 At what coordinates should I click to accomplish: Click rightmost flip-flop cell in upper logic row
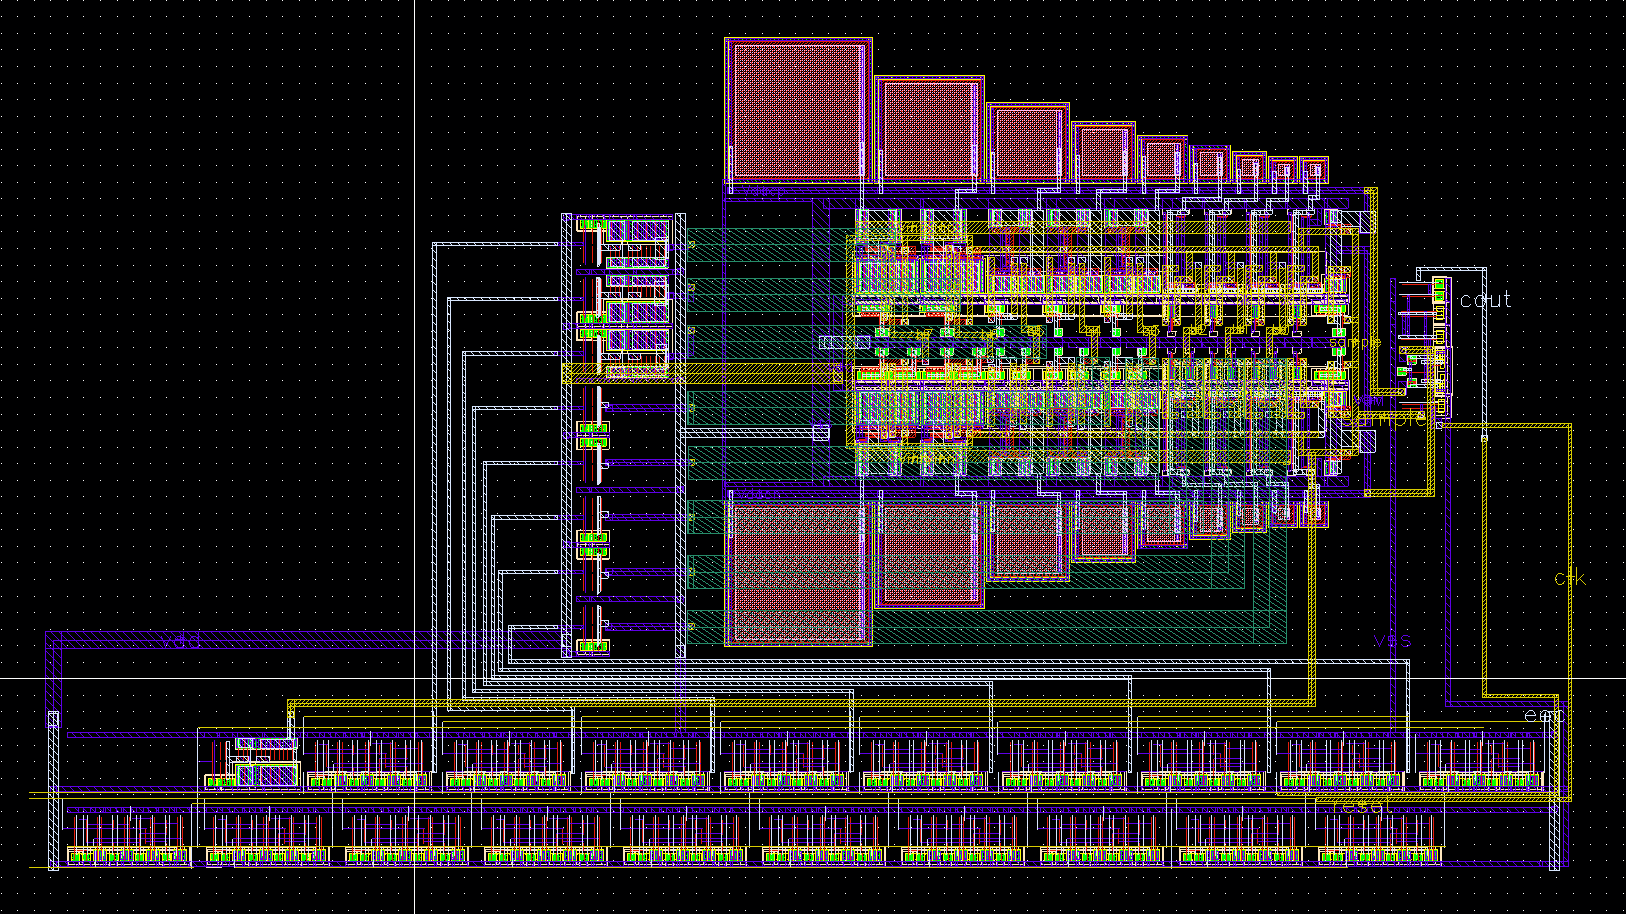click(1478, 764)
